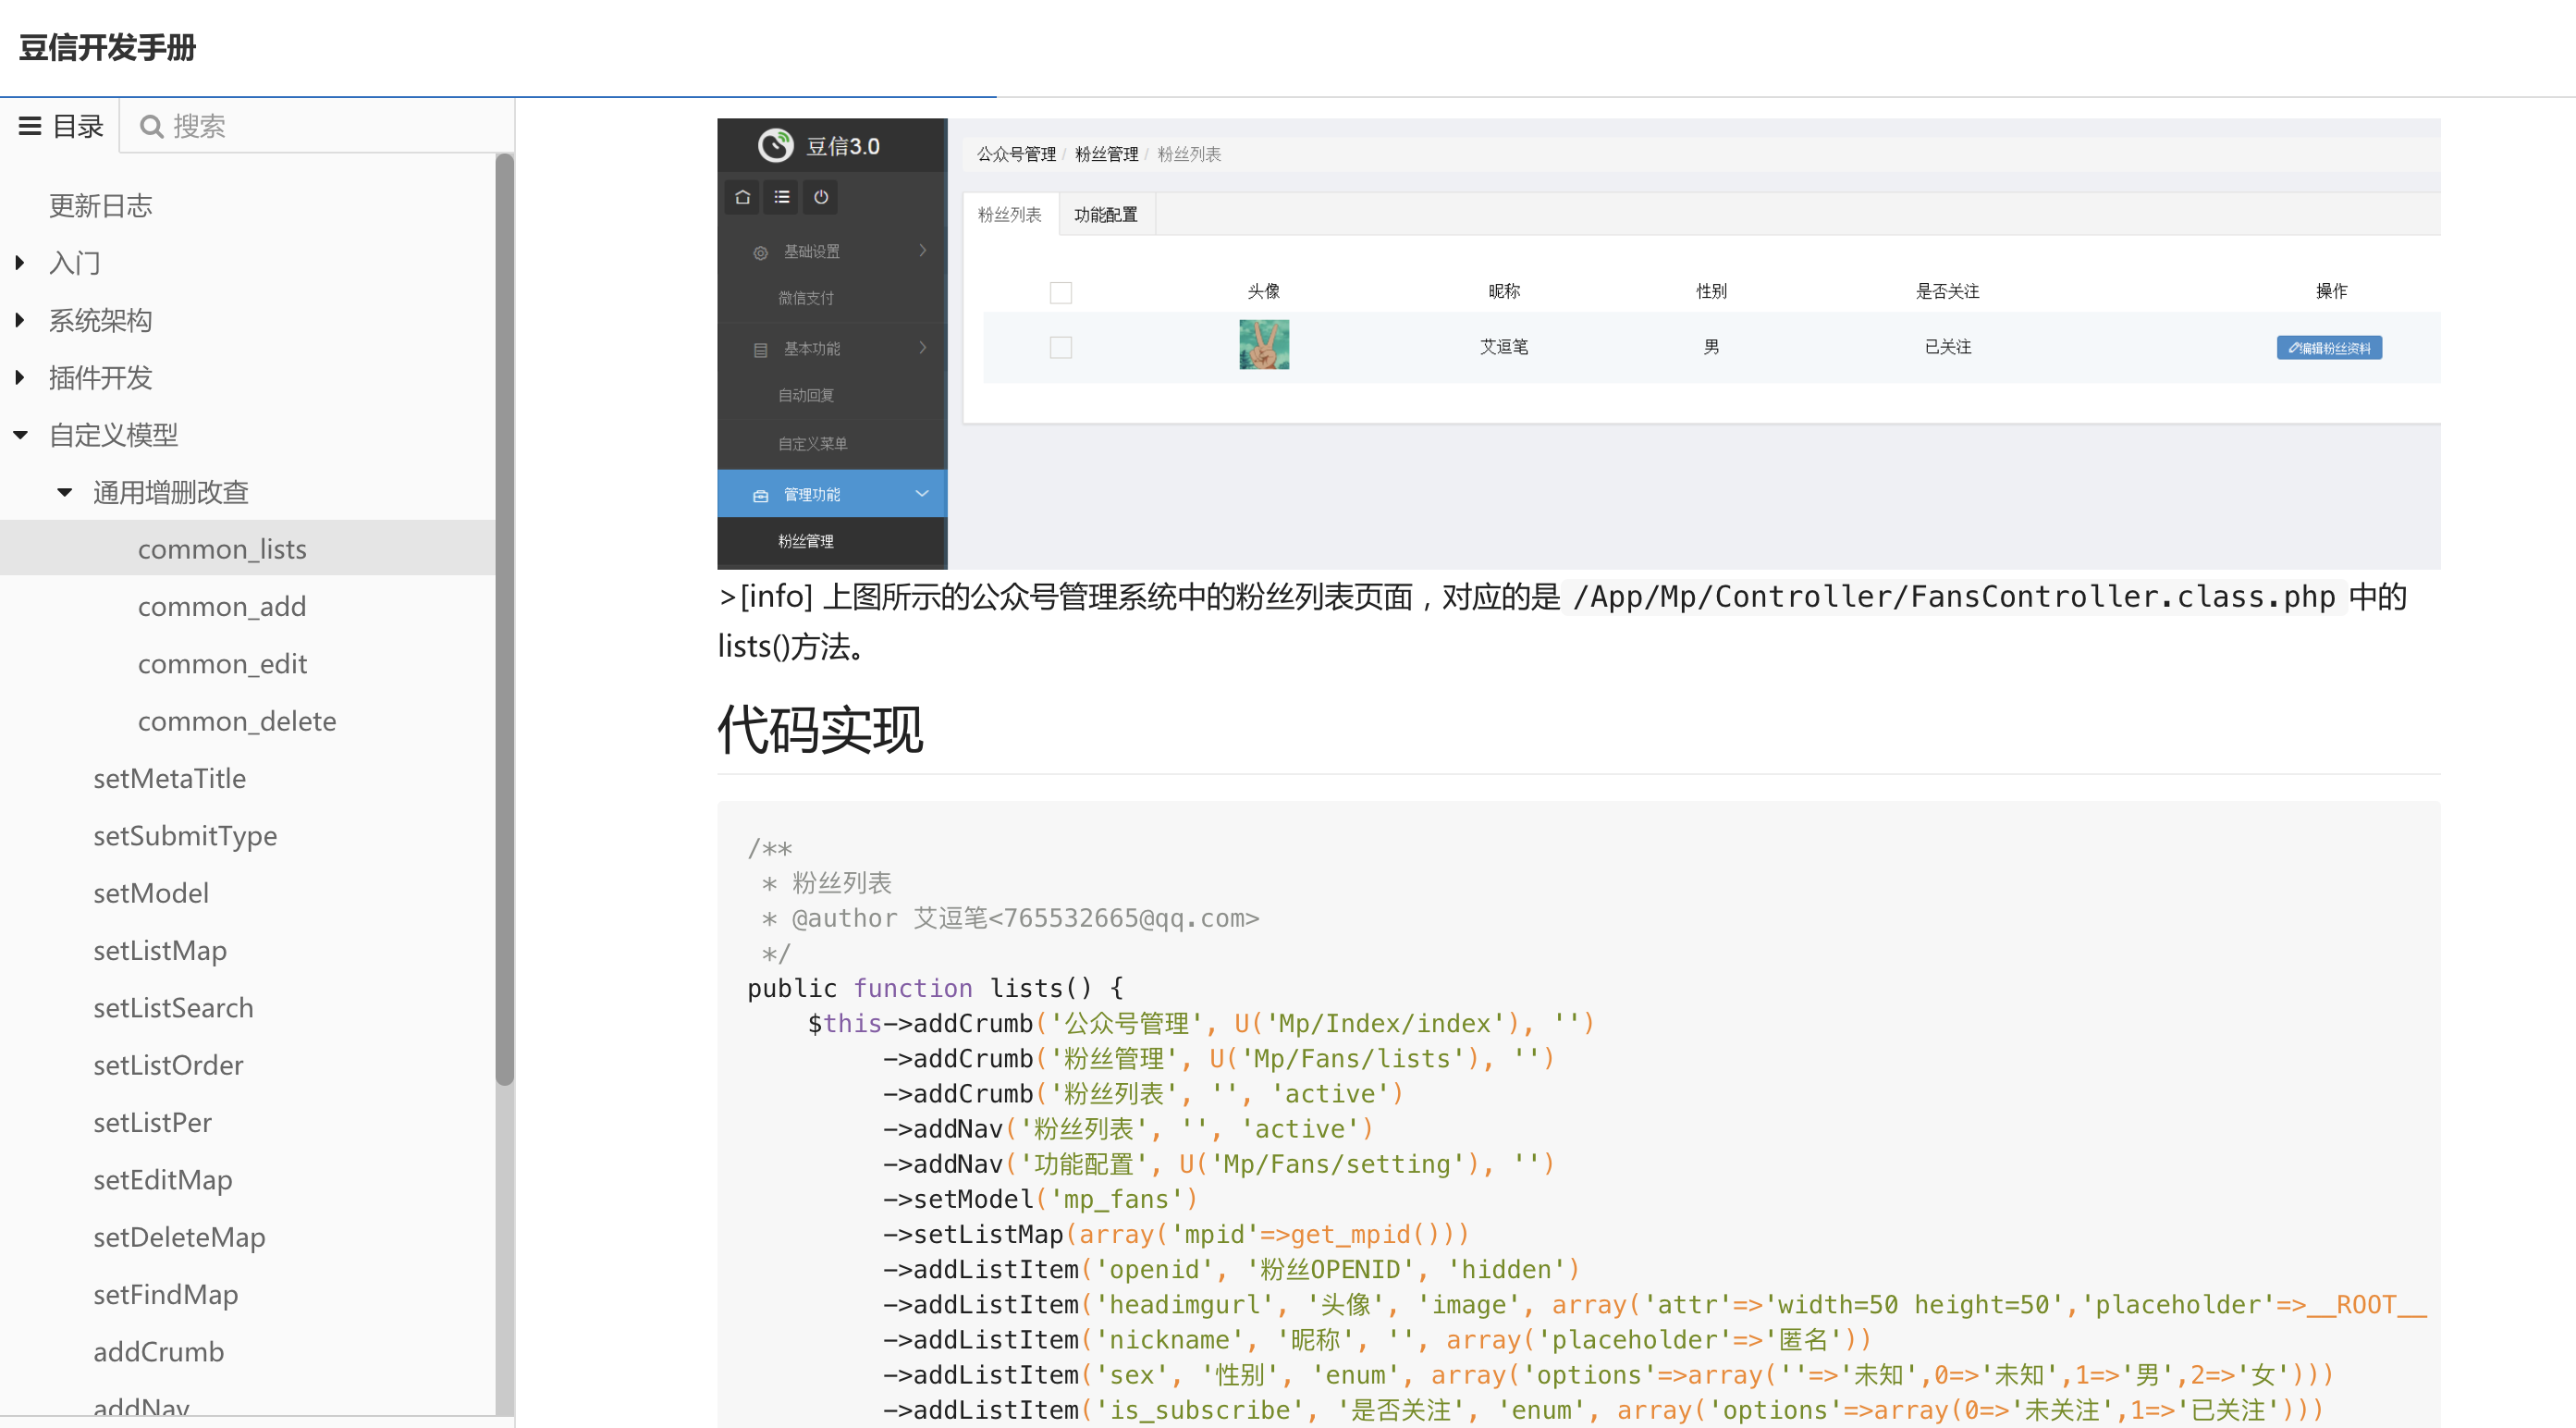The height and width of the screenshot is (1428, 2576).
Task: Click the gear icon beside 基础设置
Action: (760, 253)
